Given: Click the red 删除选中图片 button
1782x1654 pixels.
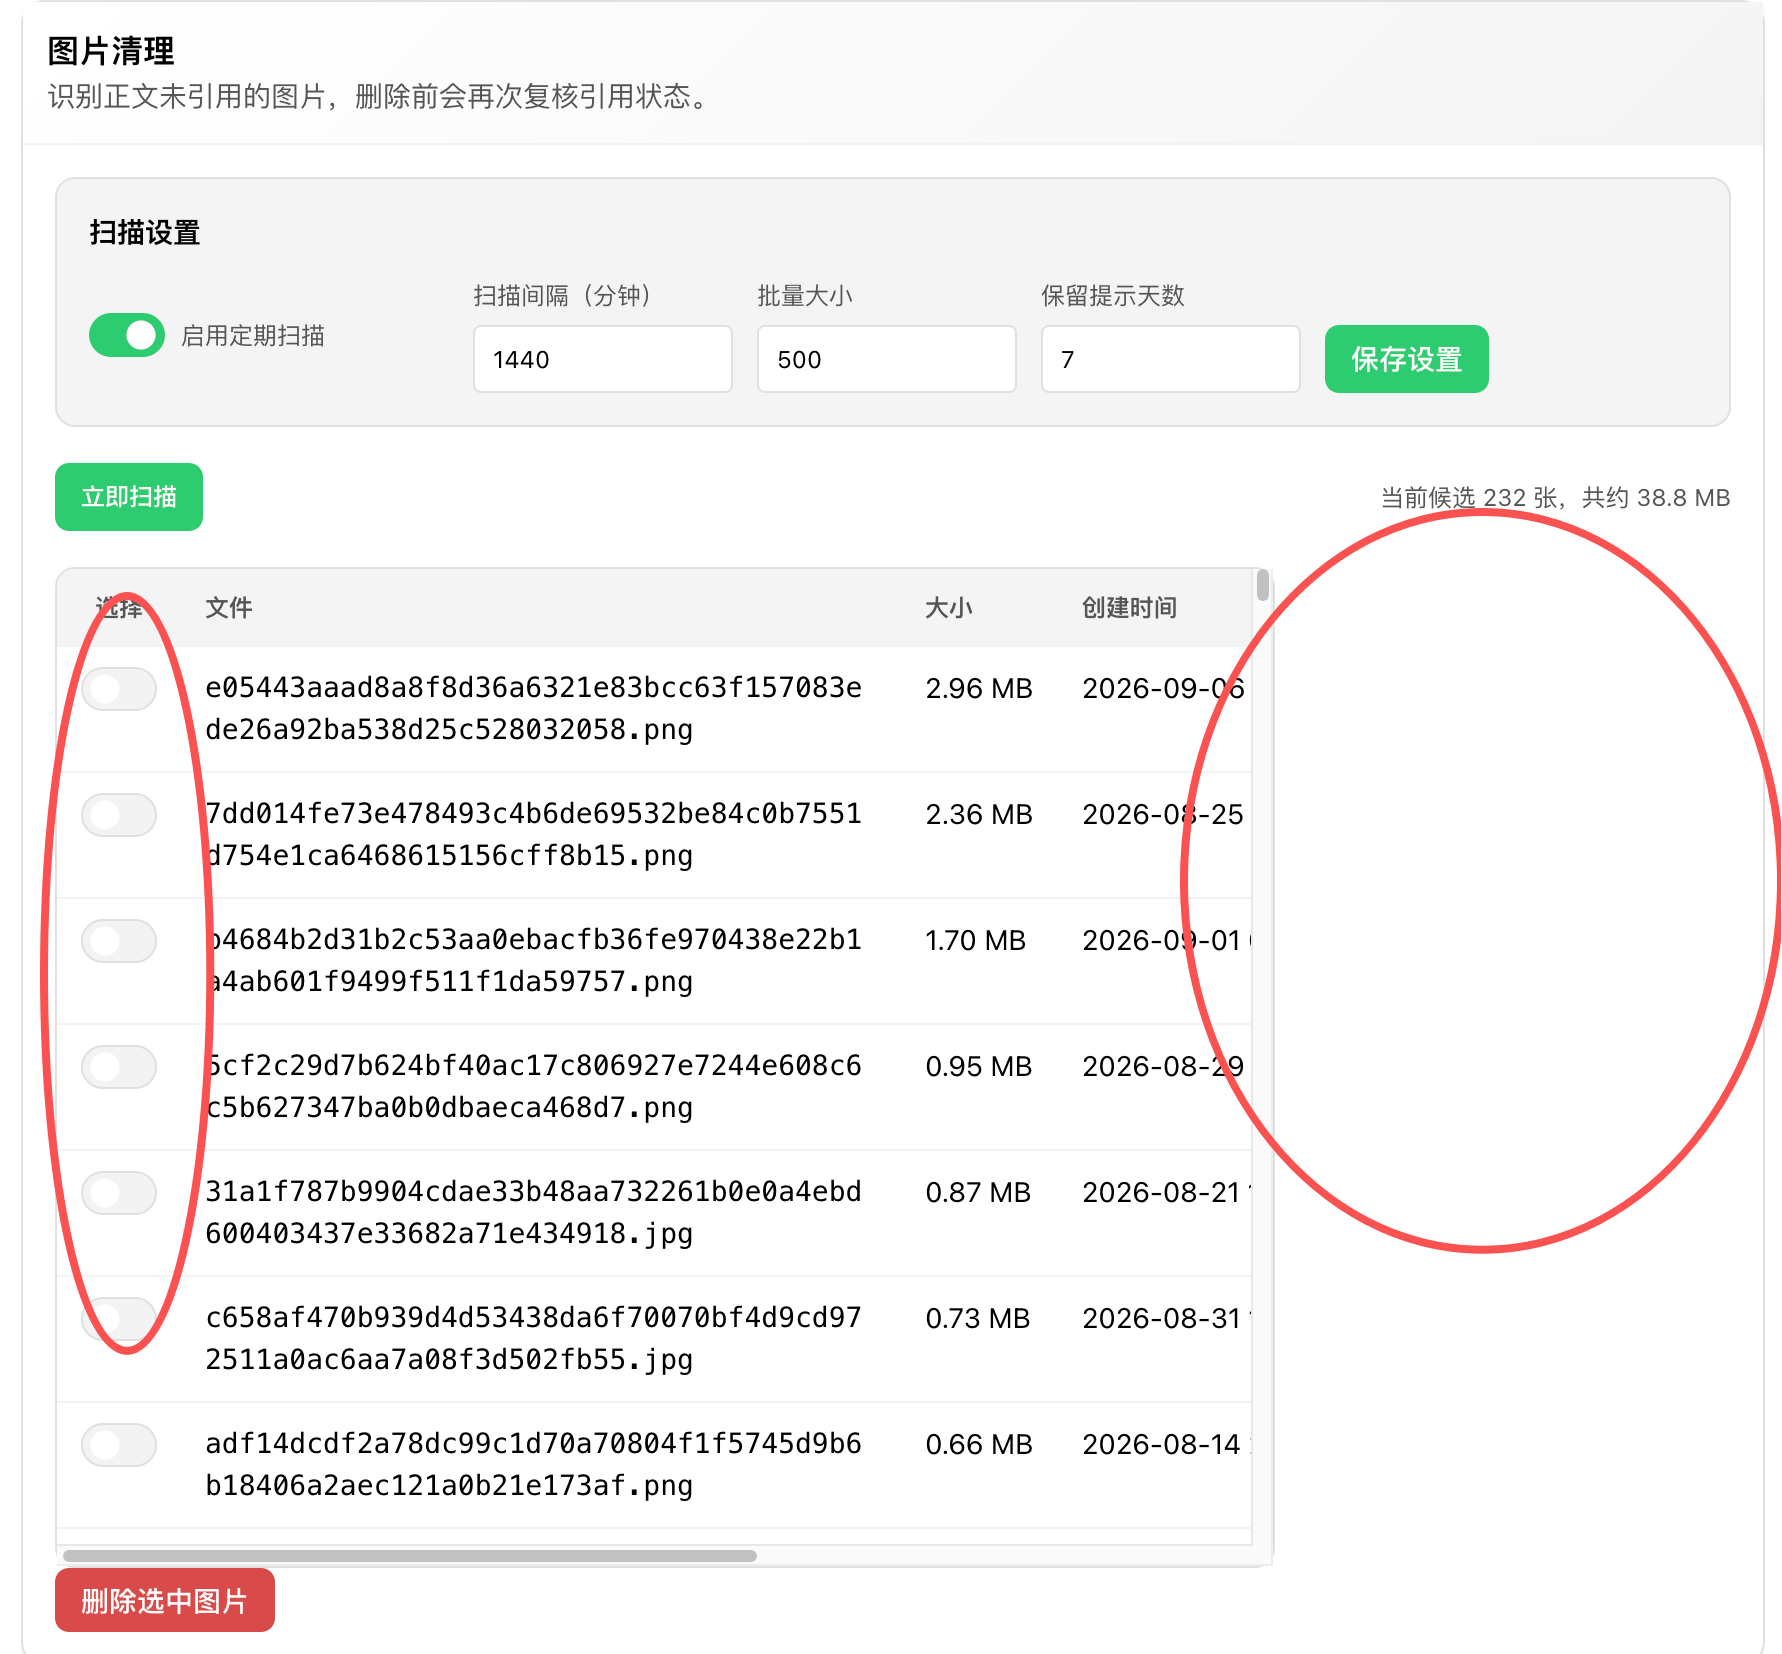Looking at the screenshot, I should [165, 1601].
